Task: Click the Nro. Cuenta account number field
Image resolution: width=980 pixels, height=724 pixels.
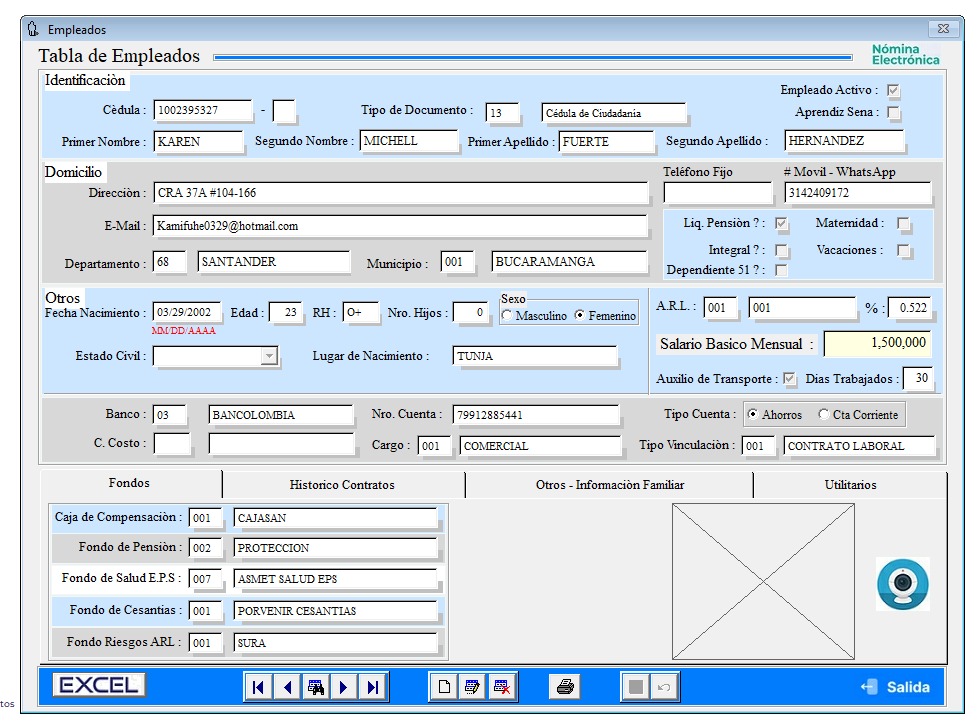Action: pos(536,415)
